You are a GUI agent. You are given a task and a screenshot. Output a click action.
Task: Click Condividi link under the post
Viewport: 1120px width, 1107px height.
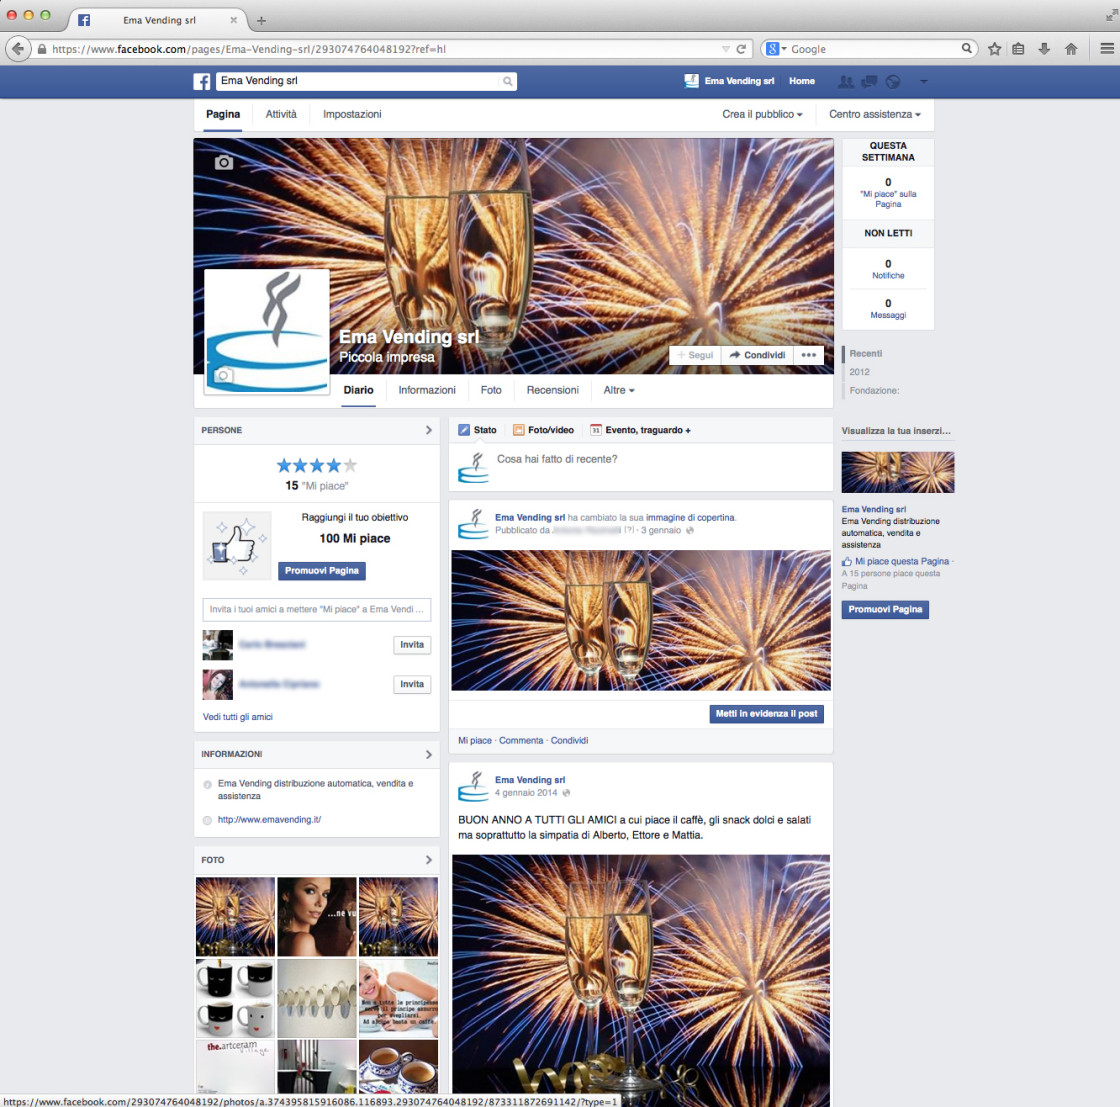coord(569,741)
